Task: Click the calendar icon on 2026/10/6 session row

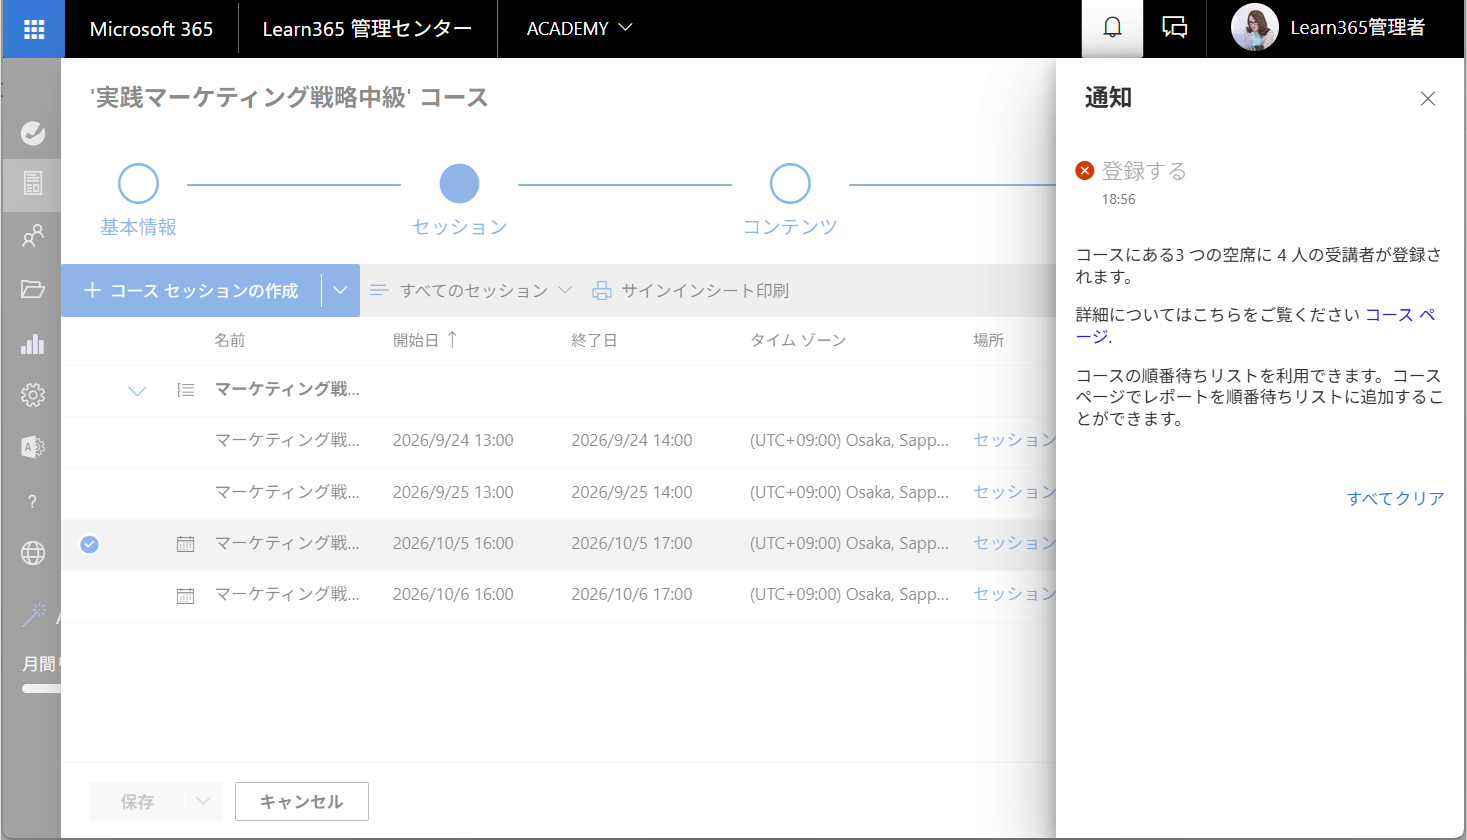Action: click(185, 596)
